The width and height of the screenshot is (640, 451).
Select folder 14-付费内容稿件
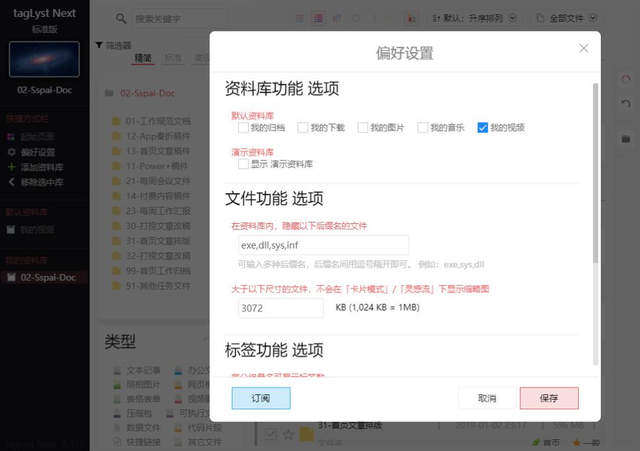158,196
